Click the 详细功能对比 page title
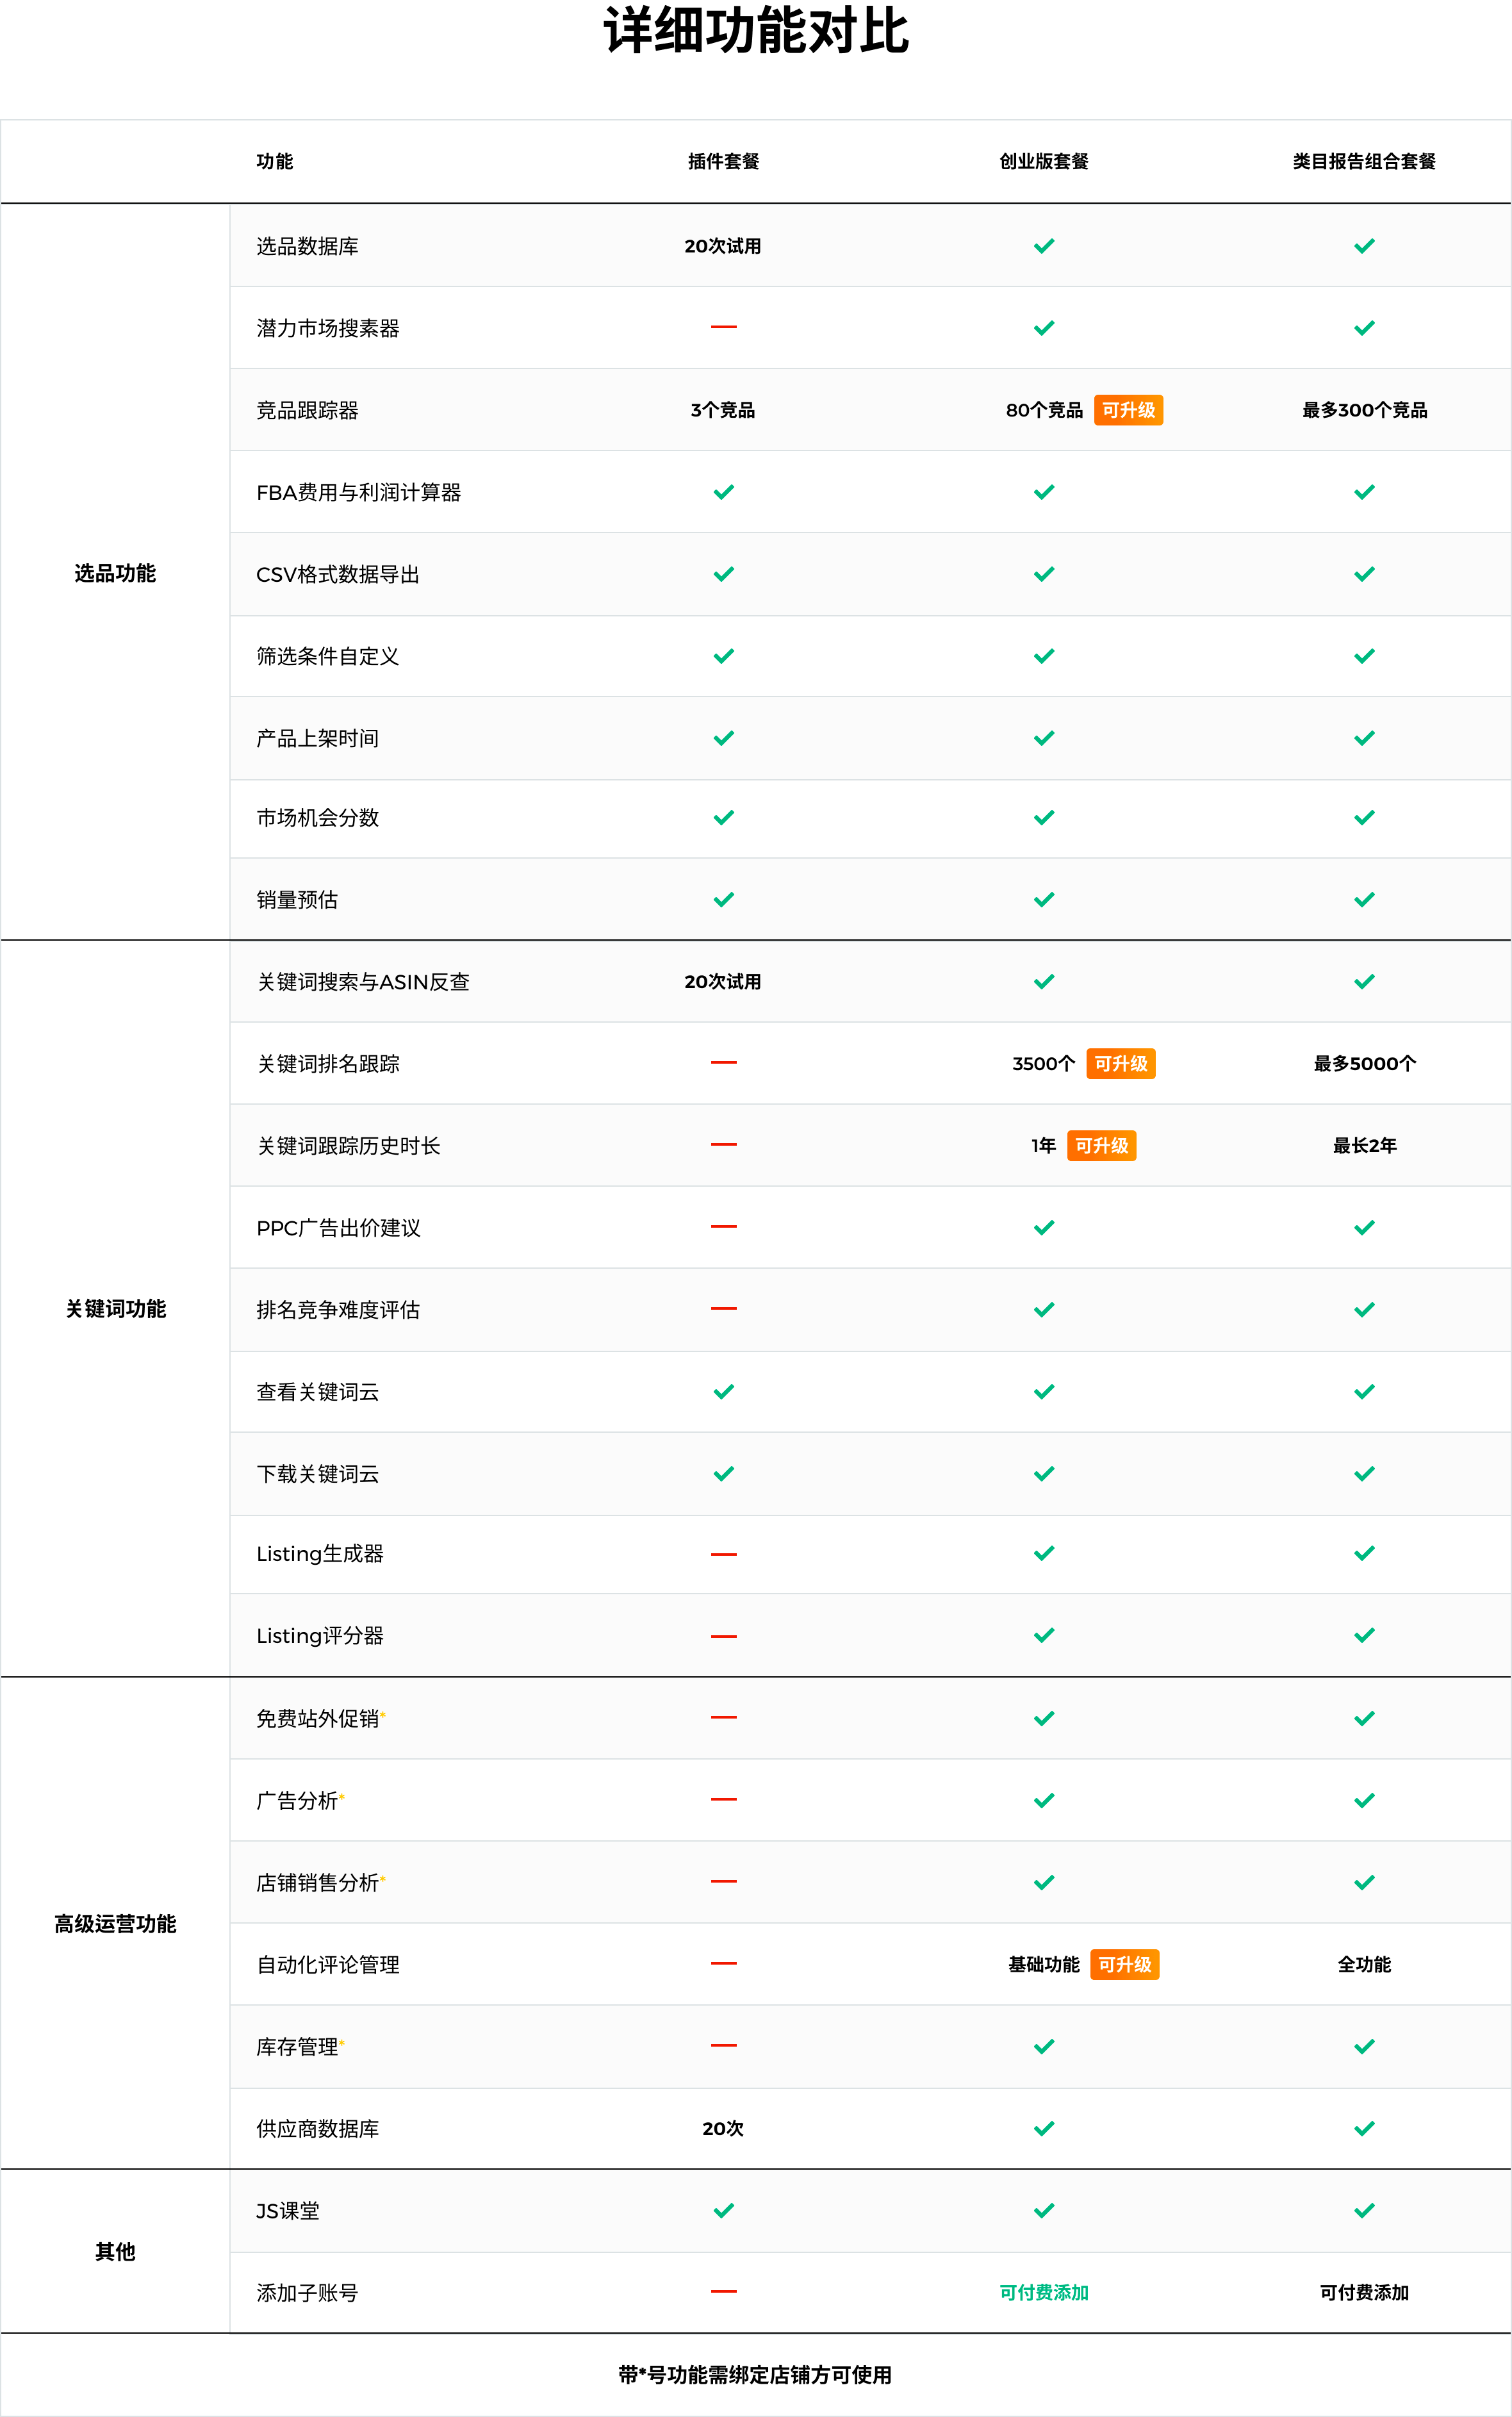This screenshot has width=1512, height=2417. (x=756, y=31)
